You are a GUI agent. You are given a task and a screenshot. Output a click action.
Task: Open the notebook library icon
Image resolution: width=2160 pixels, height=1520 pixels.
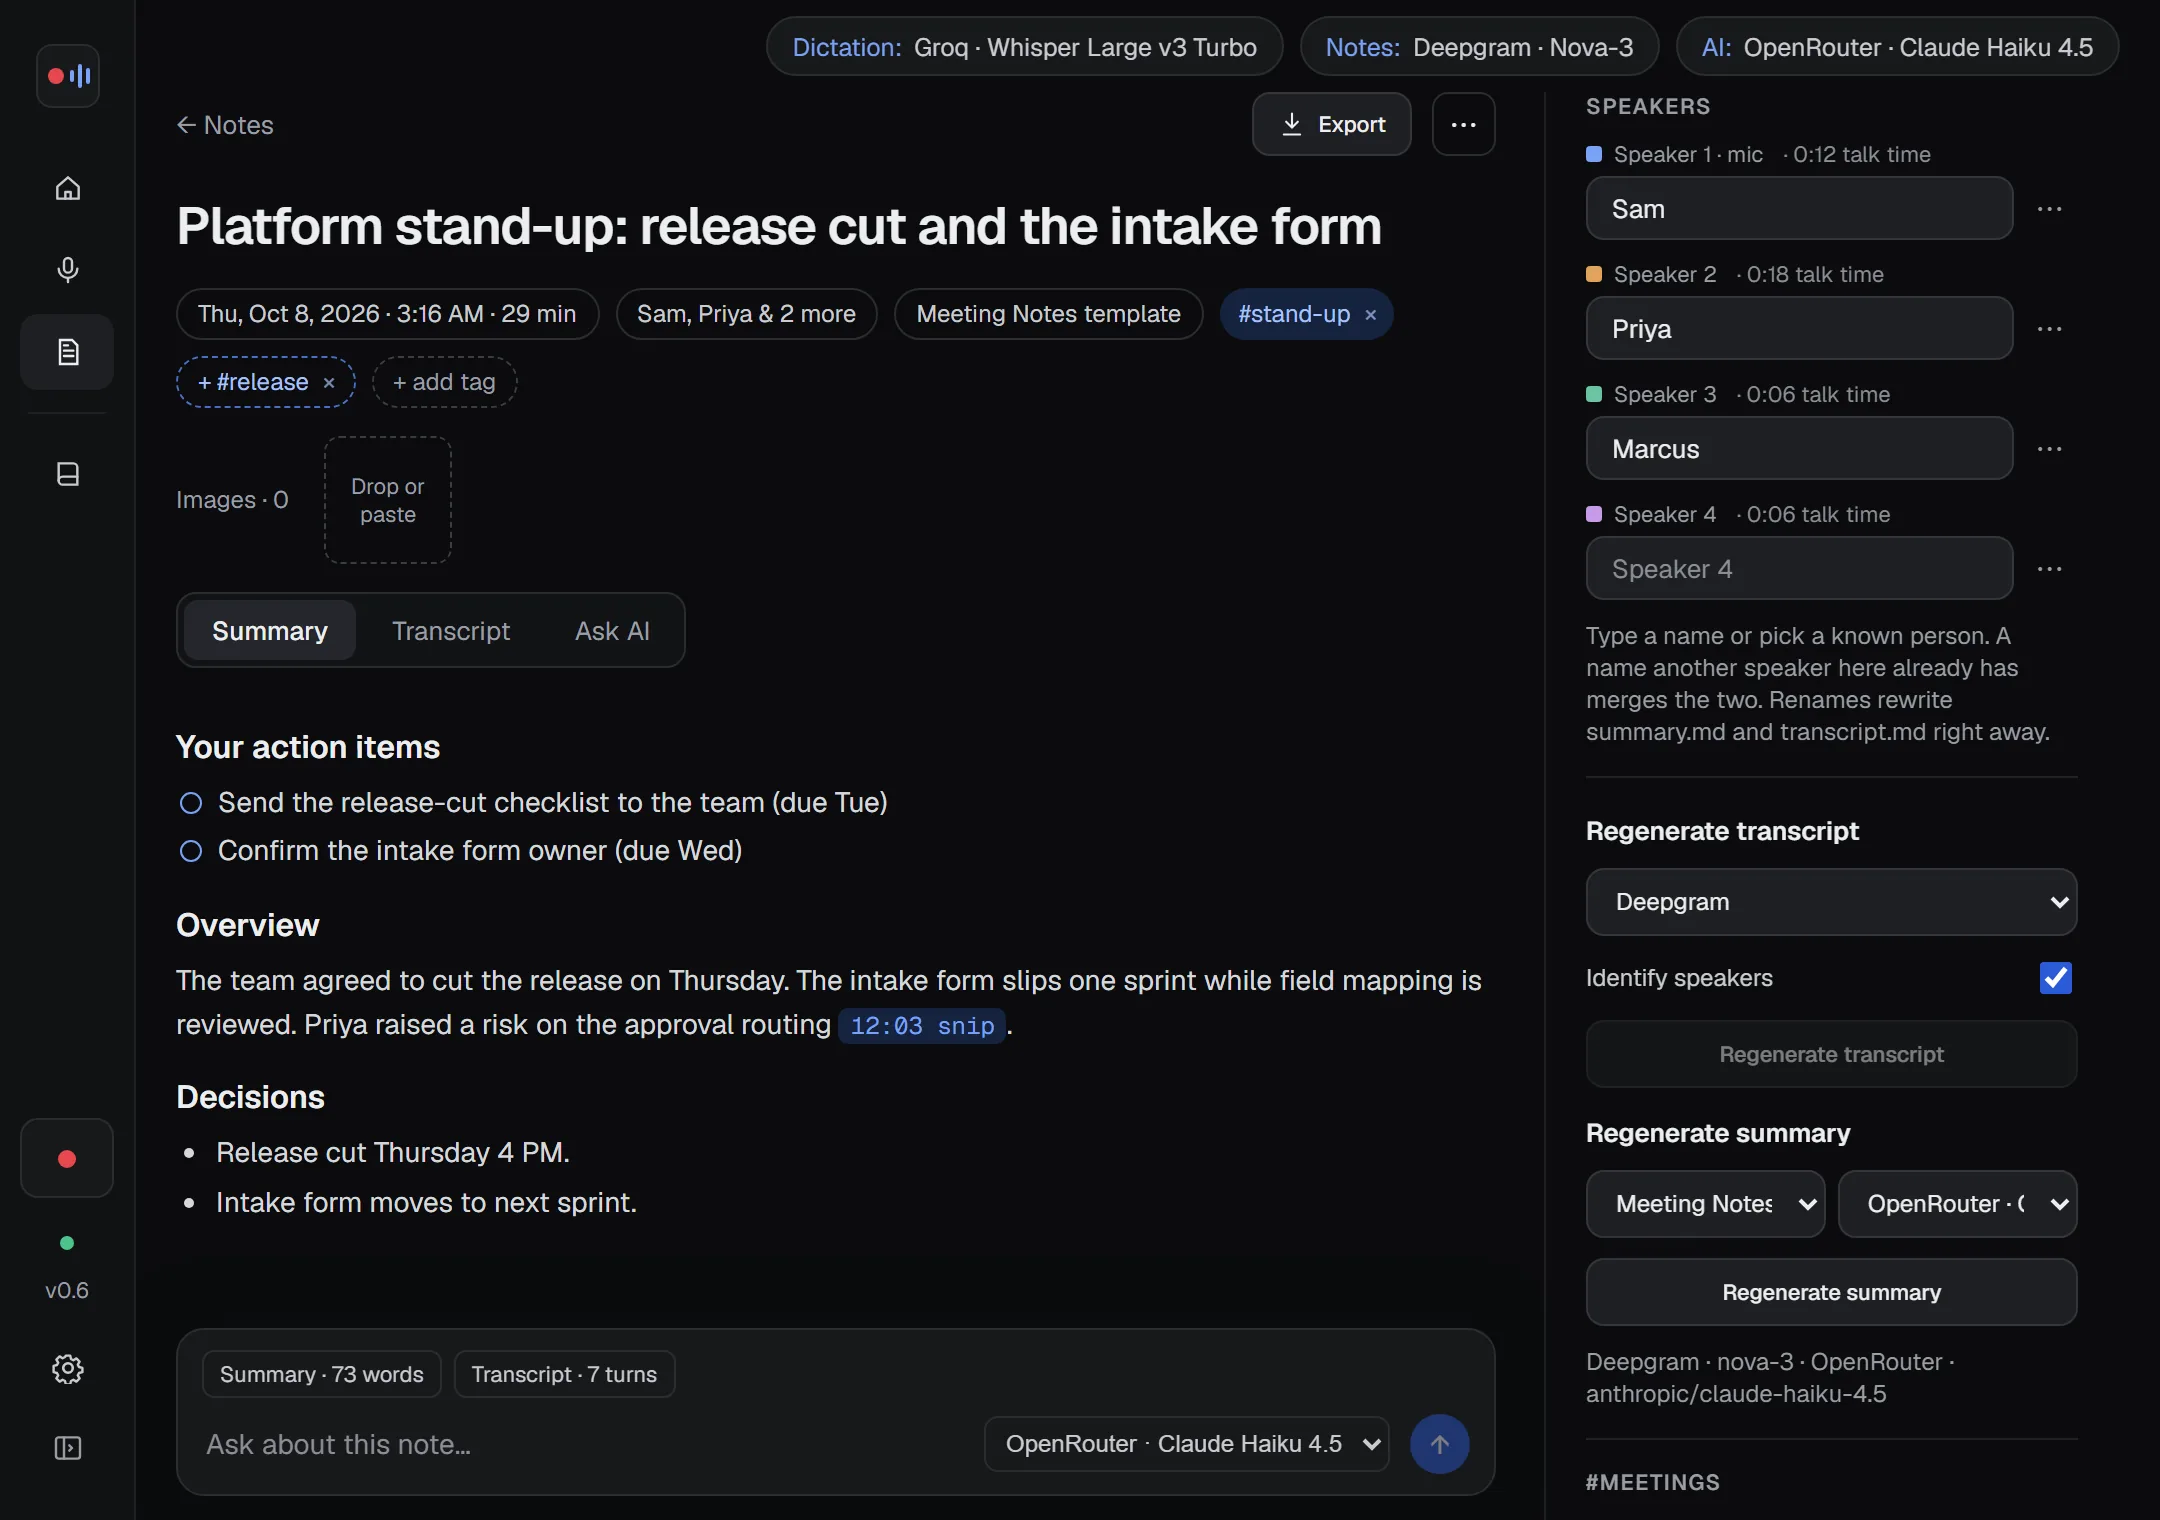click(x=67, y=473)
